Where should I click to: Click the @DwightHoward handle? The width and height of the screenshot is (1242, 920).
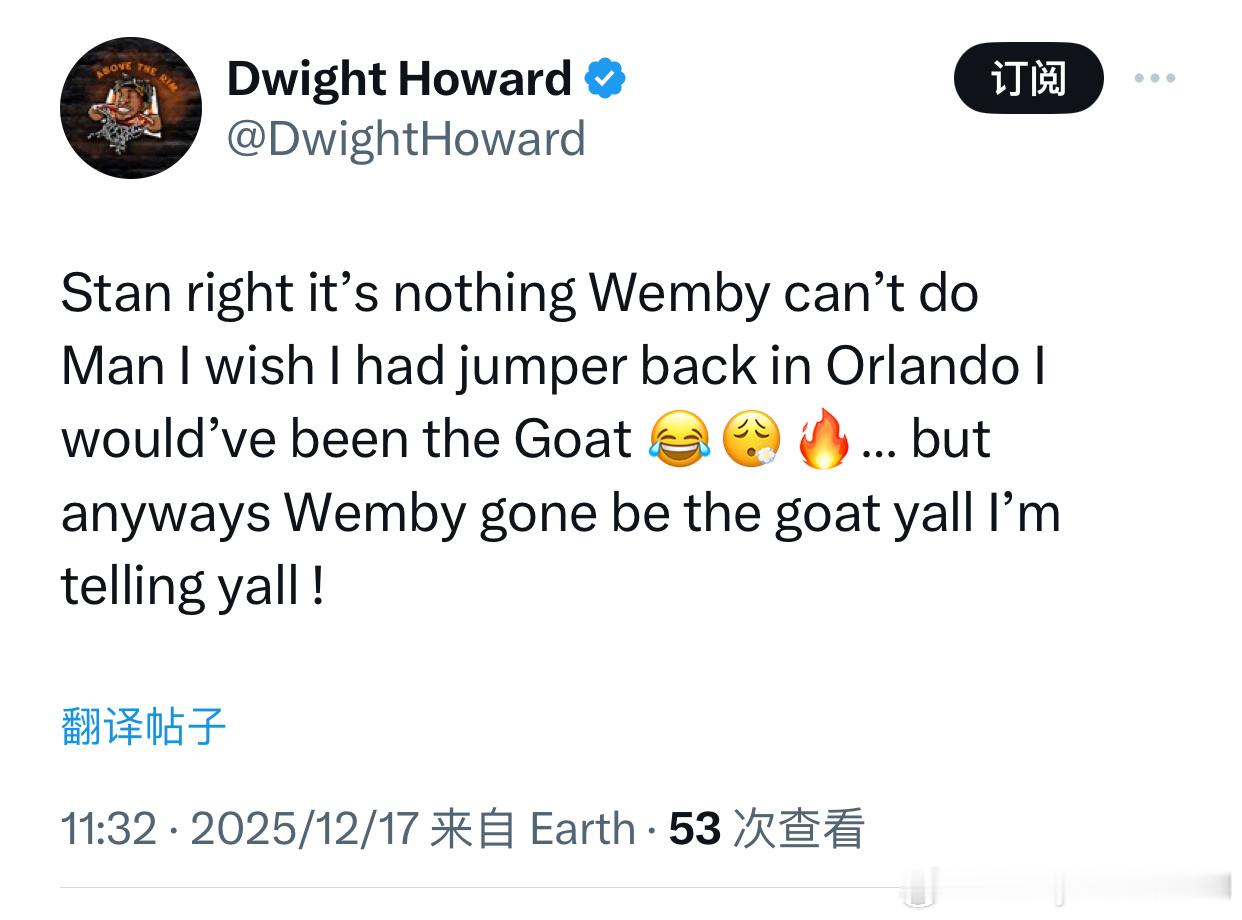pos(406,139)
